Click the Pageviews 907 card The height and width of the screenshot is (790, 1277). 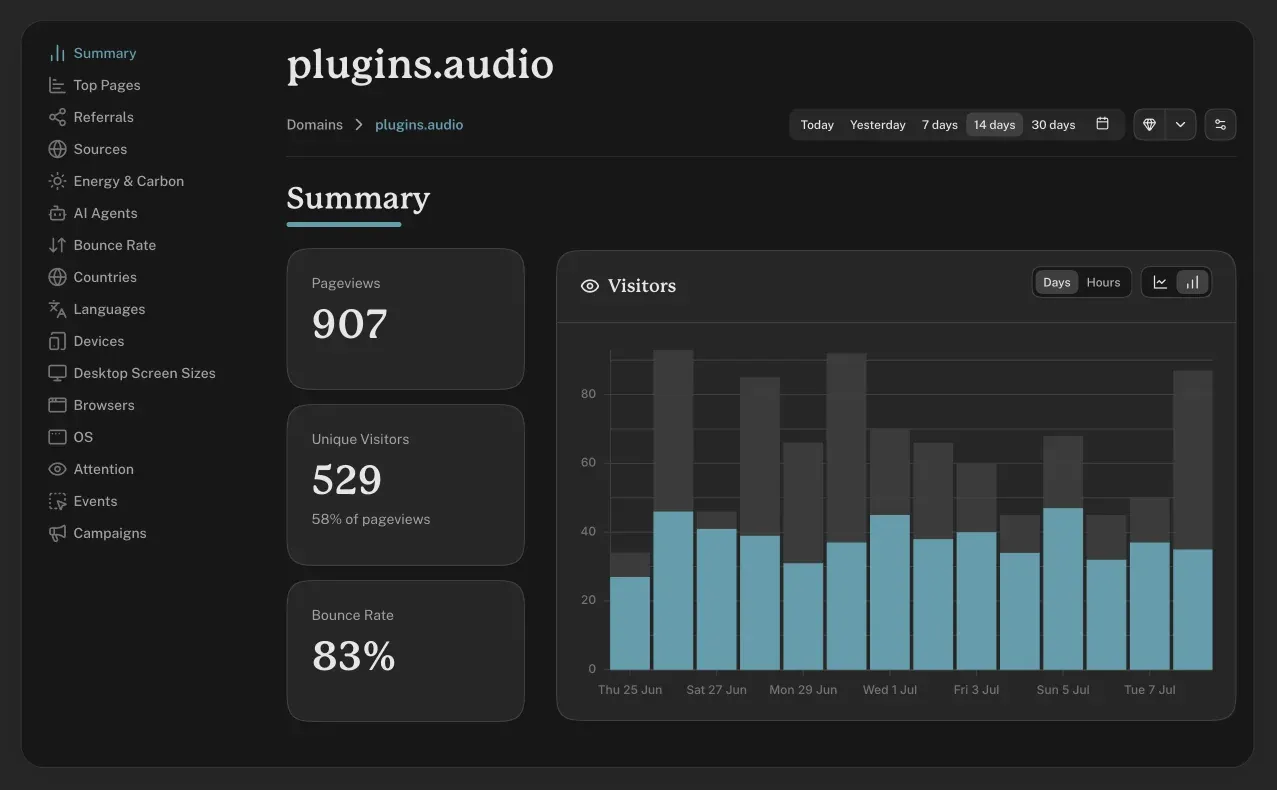click(x=405, y=319)
